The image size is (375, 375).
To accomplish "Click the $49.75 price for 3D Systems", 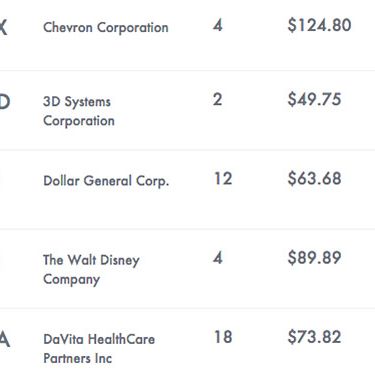I will pyautogui.click(x=314, y=99).
